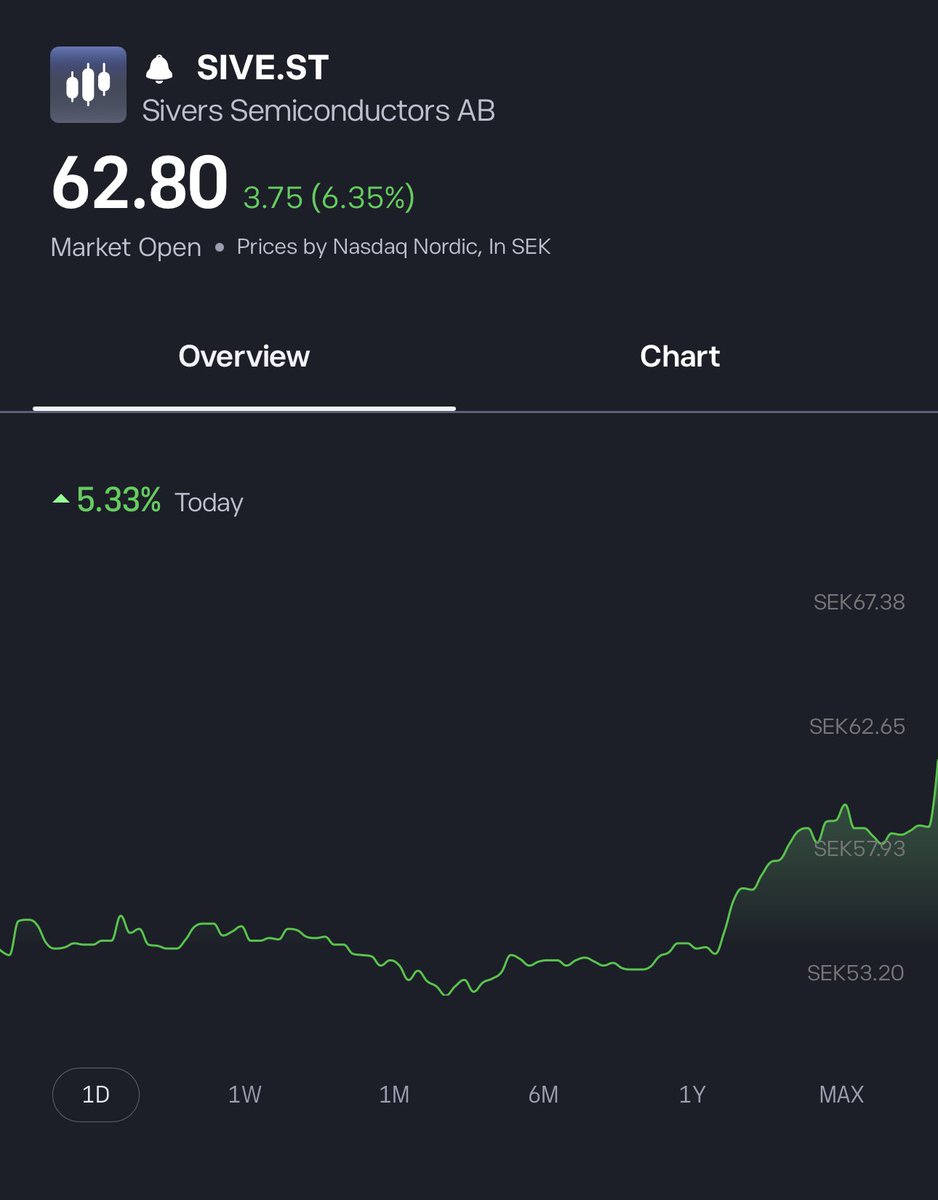Select the 1D time range
This screenshot has height=1200, width=938.
tap(96, 1095)
